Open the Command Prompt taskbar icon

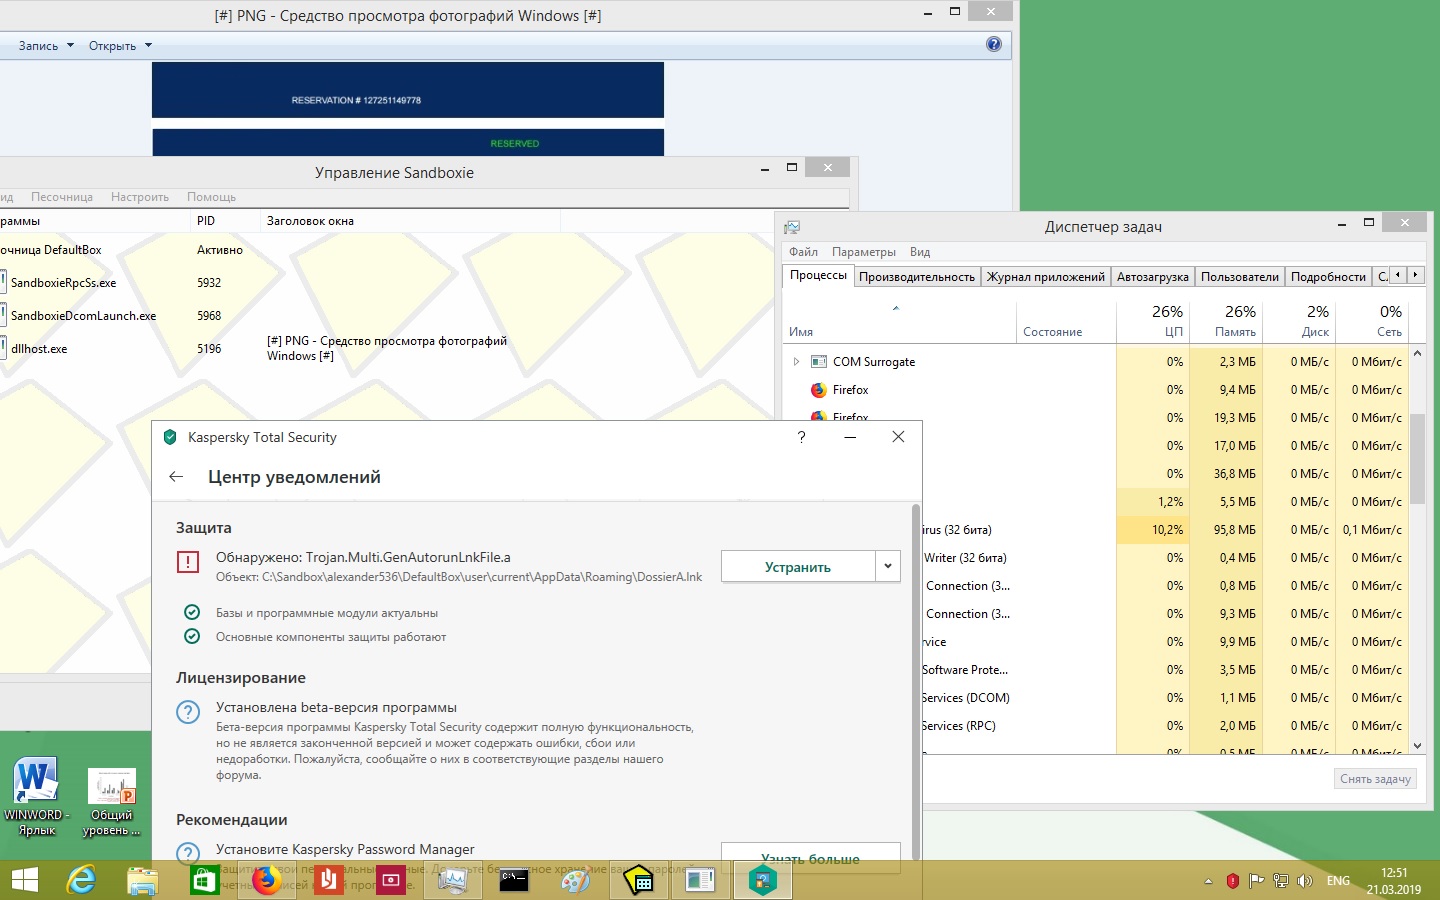click(x=514, y=880)
